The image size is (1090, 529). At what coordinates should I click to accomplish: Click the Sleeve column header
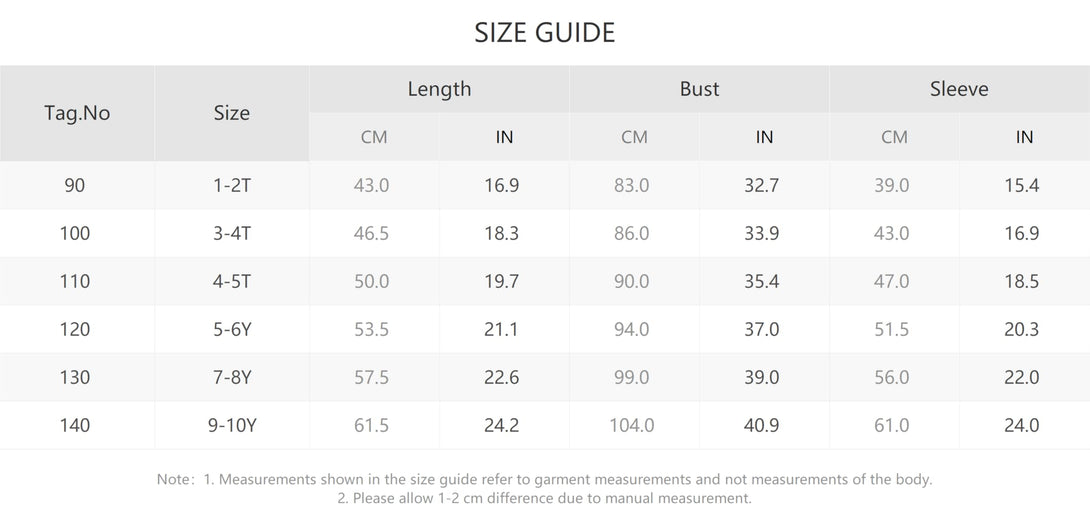[x=959, y=89]
